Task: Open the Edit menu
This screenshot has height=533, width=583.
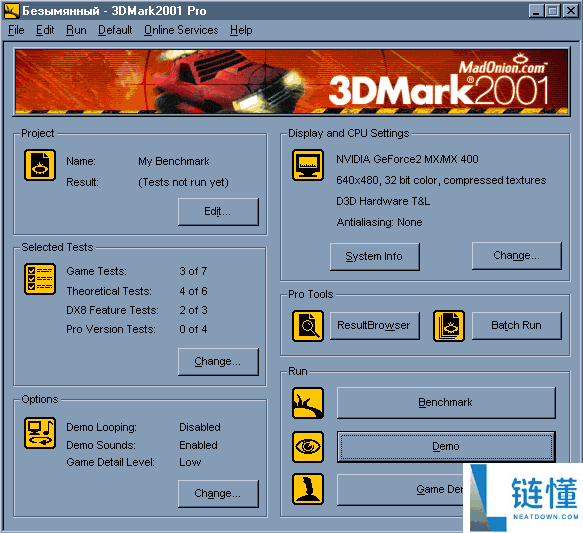Action: click(45, 30)
